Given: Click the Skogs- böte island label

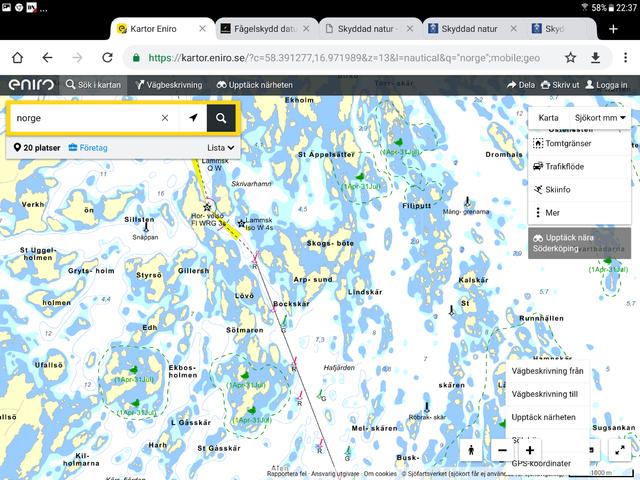Looking at the screenshot, I should pyautogui.click(x=330, y=243).
